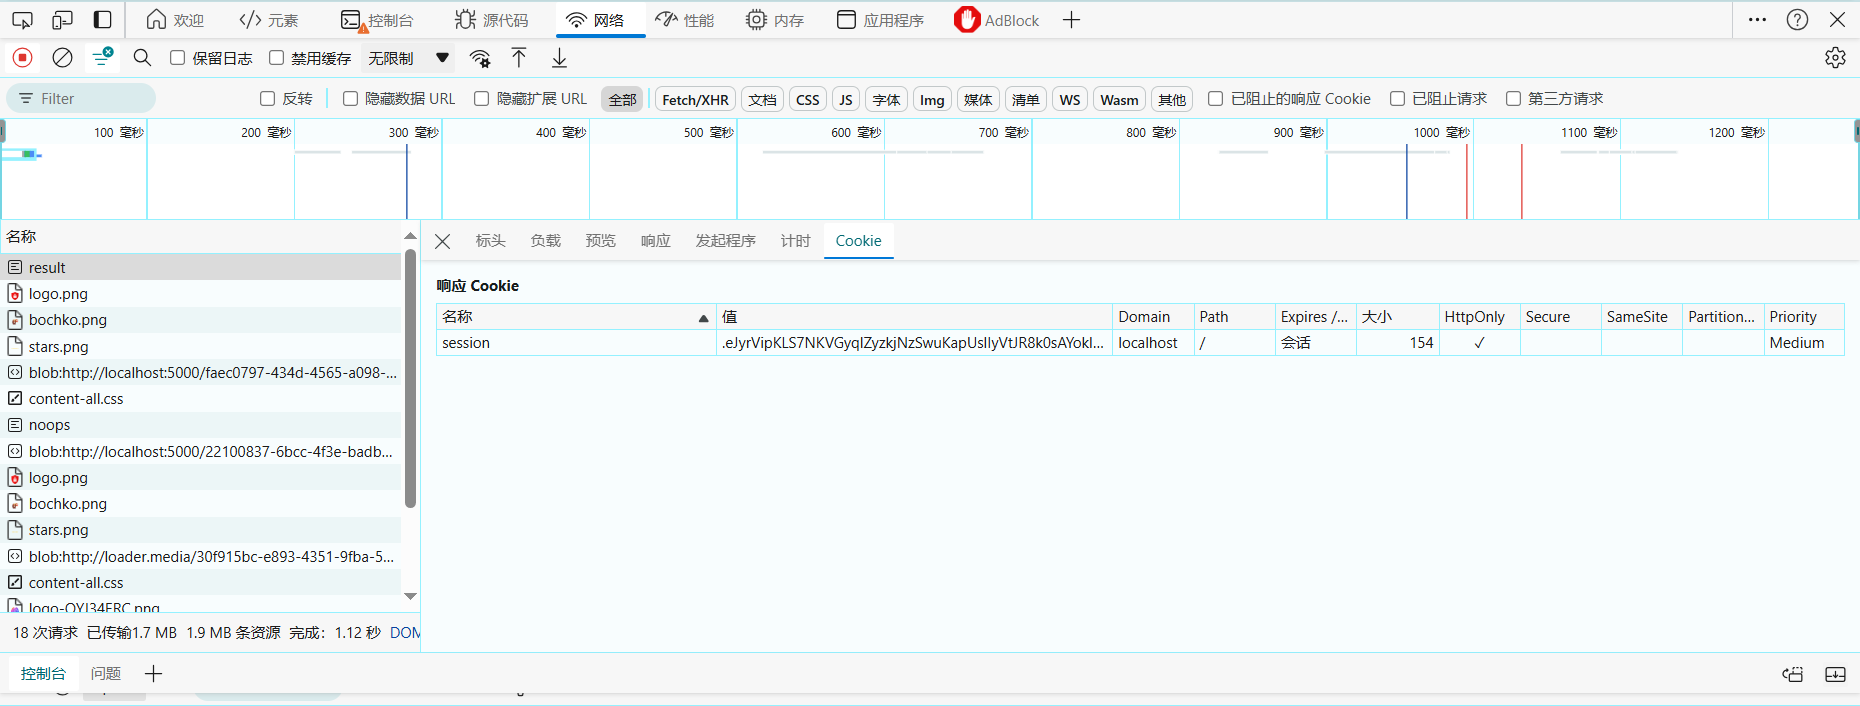Sort cookies by 名称 column header
The image size is (1860, 706).
click(575, 317)
